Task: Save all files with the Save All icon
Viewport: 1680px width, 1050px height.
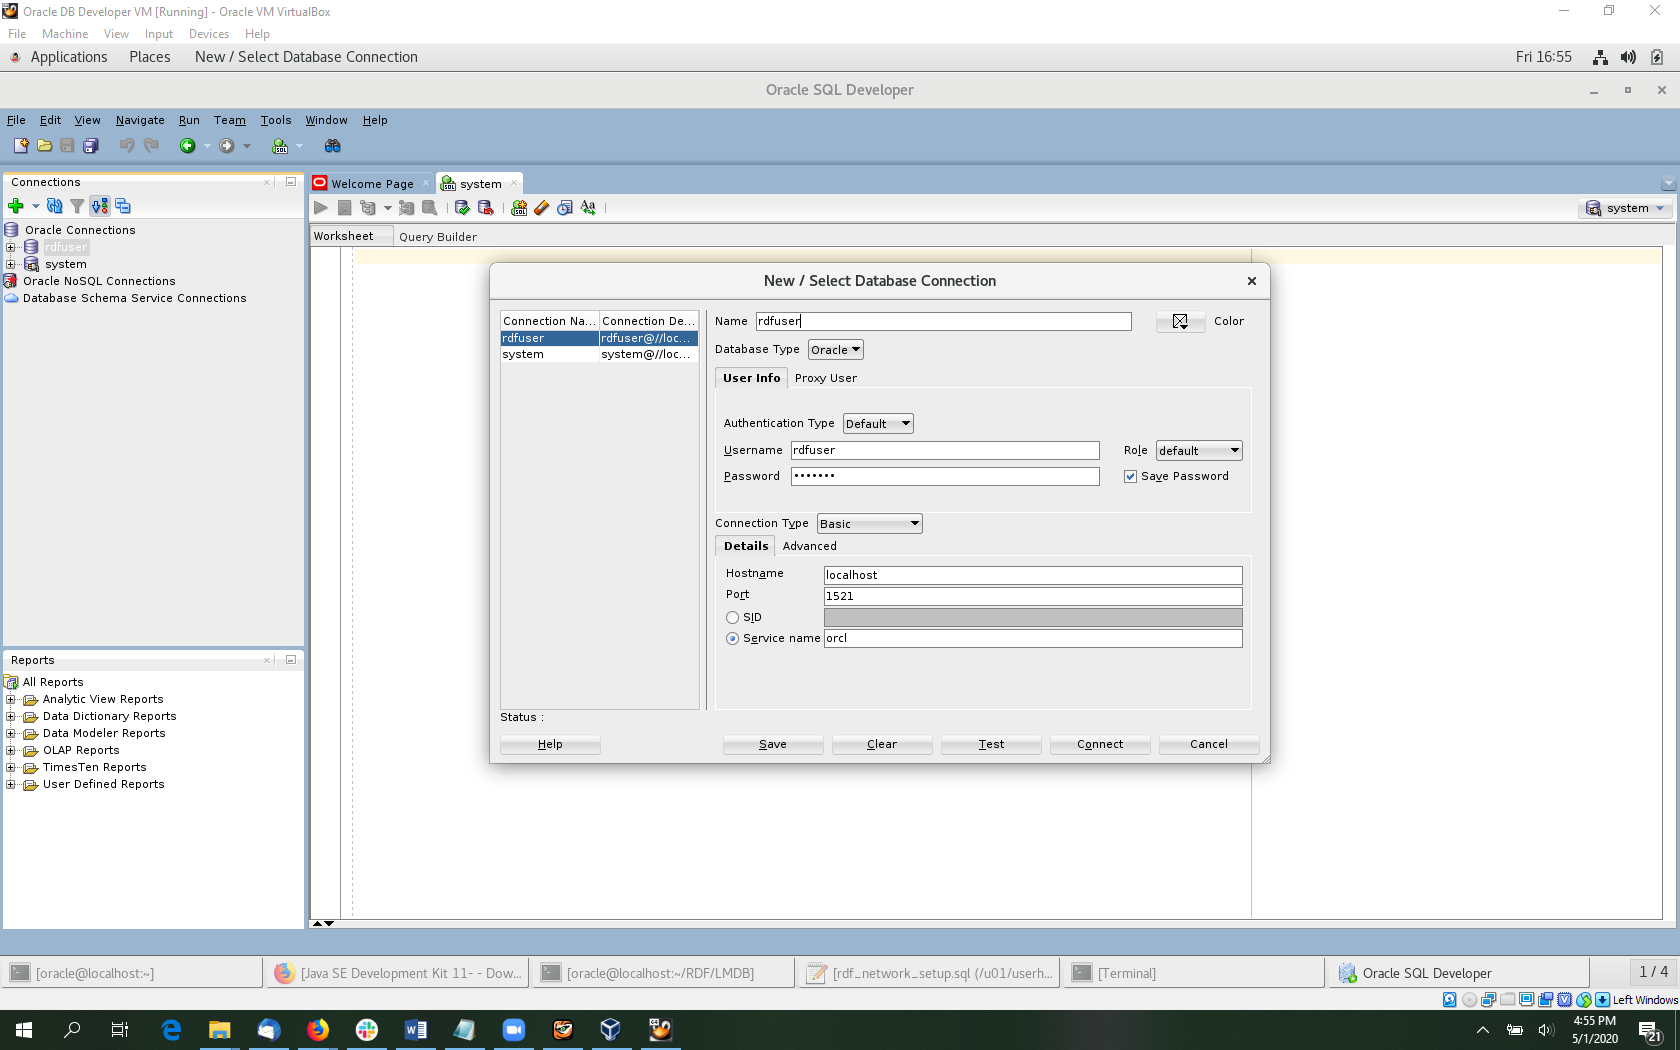Action: [x=91, y=145]
